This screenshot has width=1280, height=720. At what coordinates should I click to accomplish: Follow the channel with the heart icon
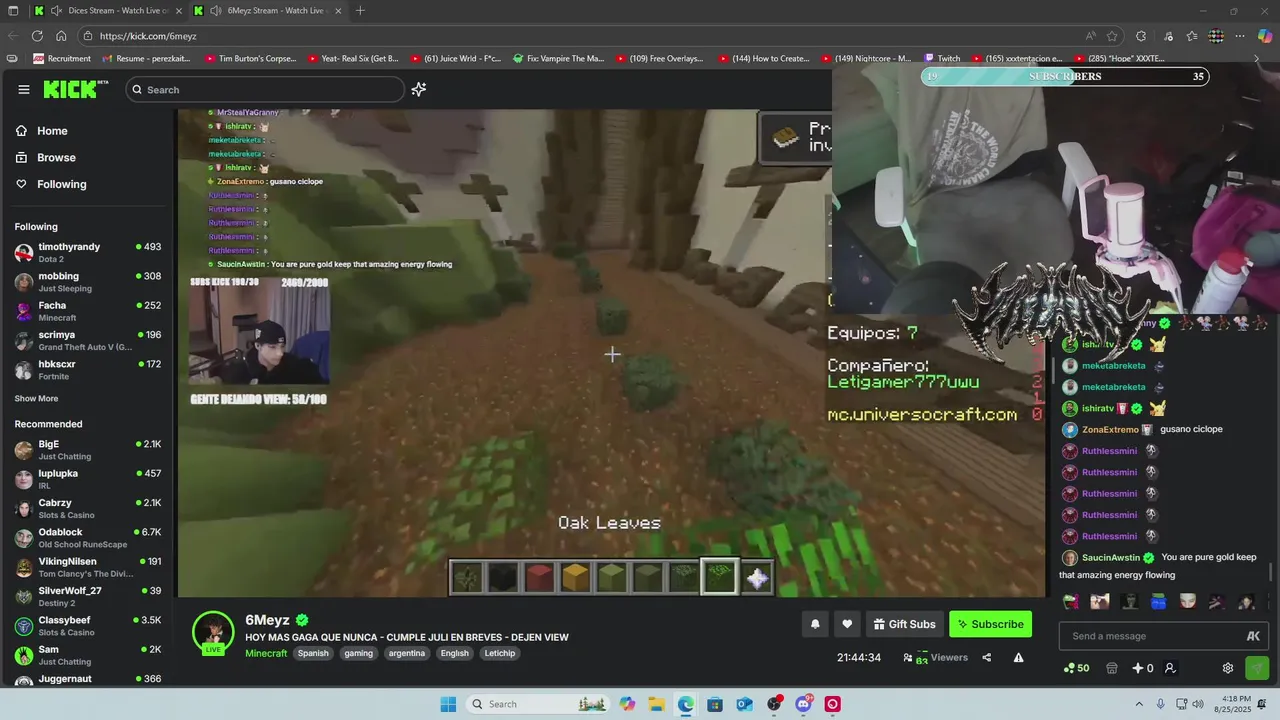click(847, 624)
